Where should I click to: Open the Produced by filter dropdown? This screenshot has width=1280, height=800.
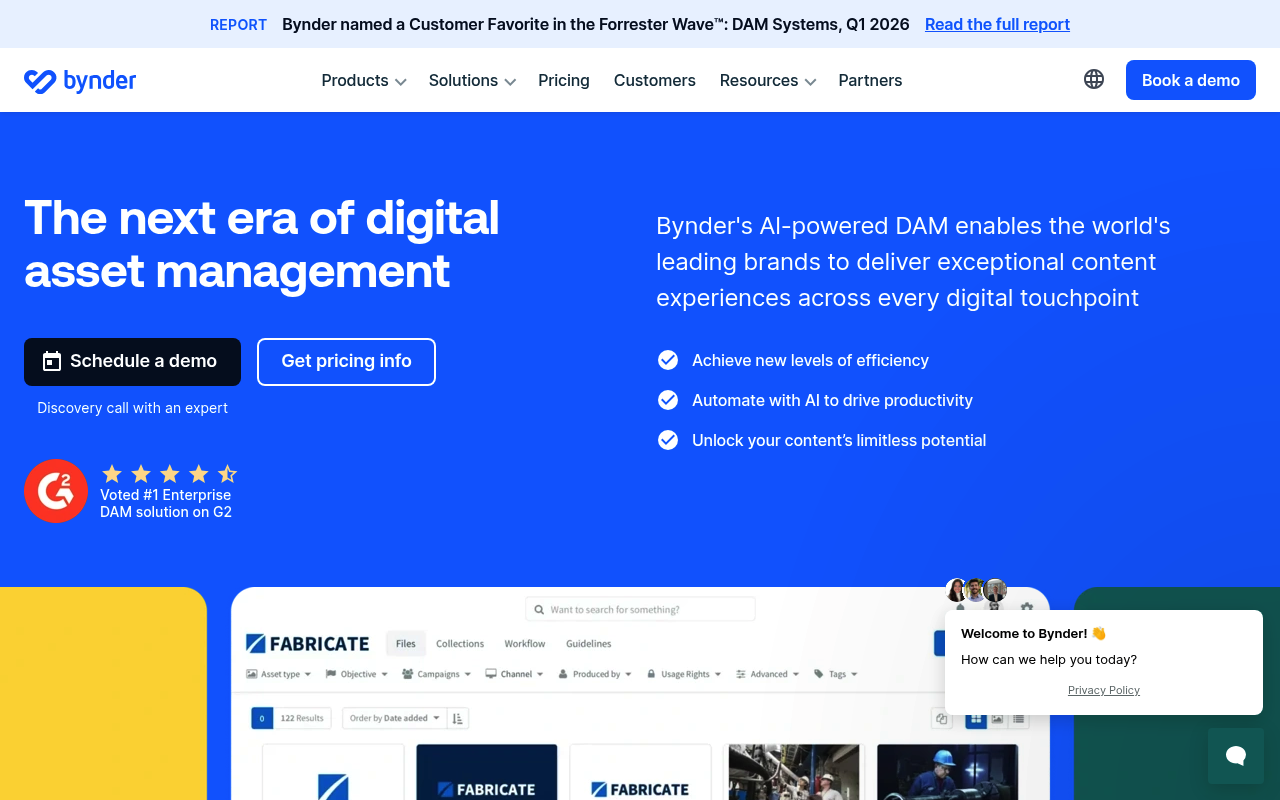point(595,674)
